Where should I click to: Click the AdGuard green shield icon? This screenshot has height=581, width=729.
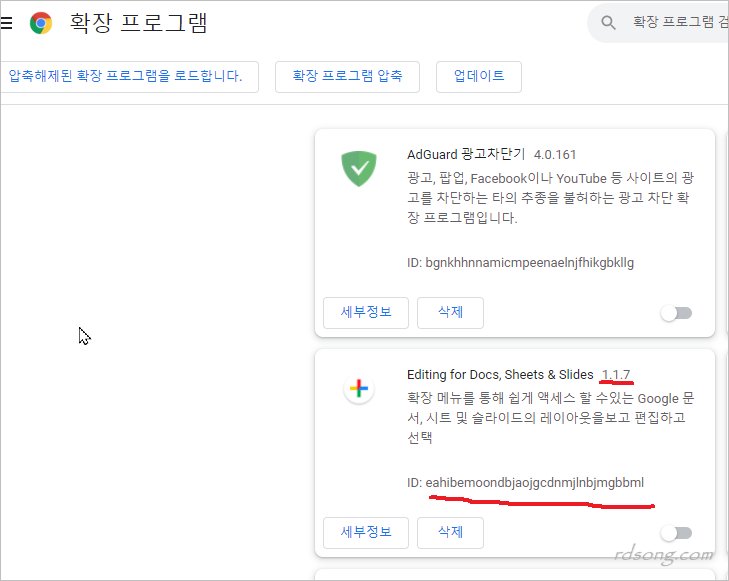[x=358, y=167]
